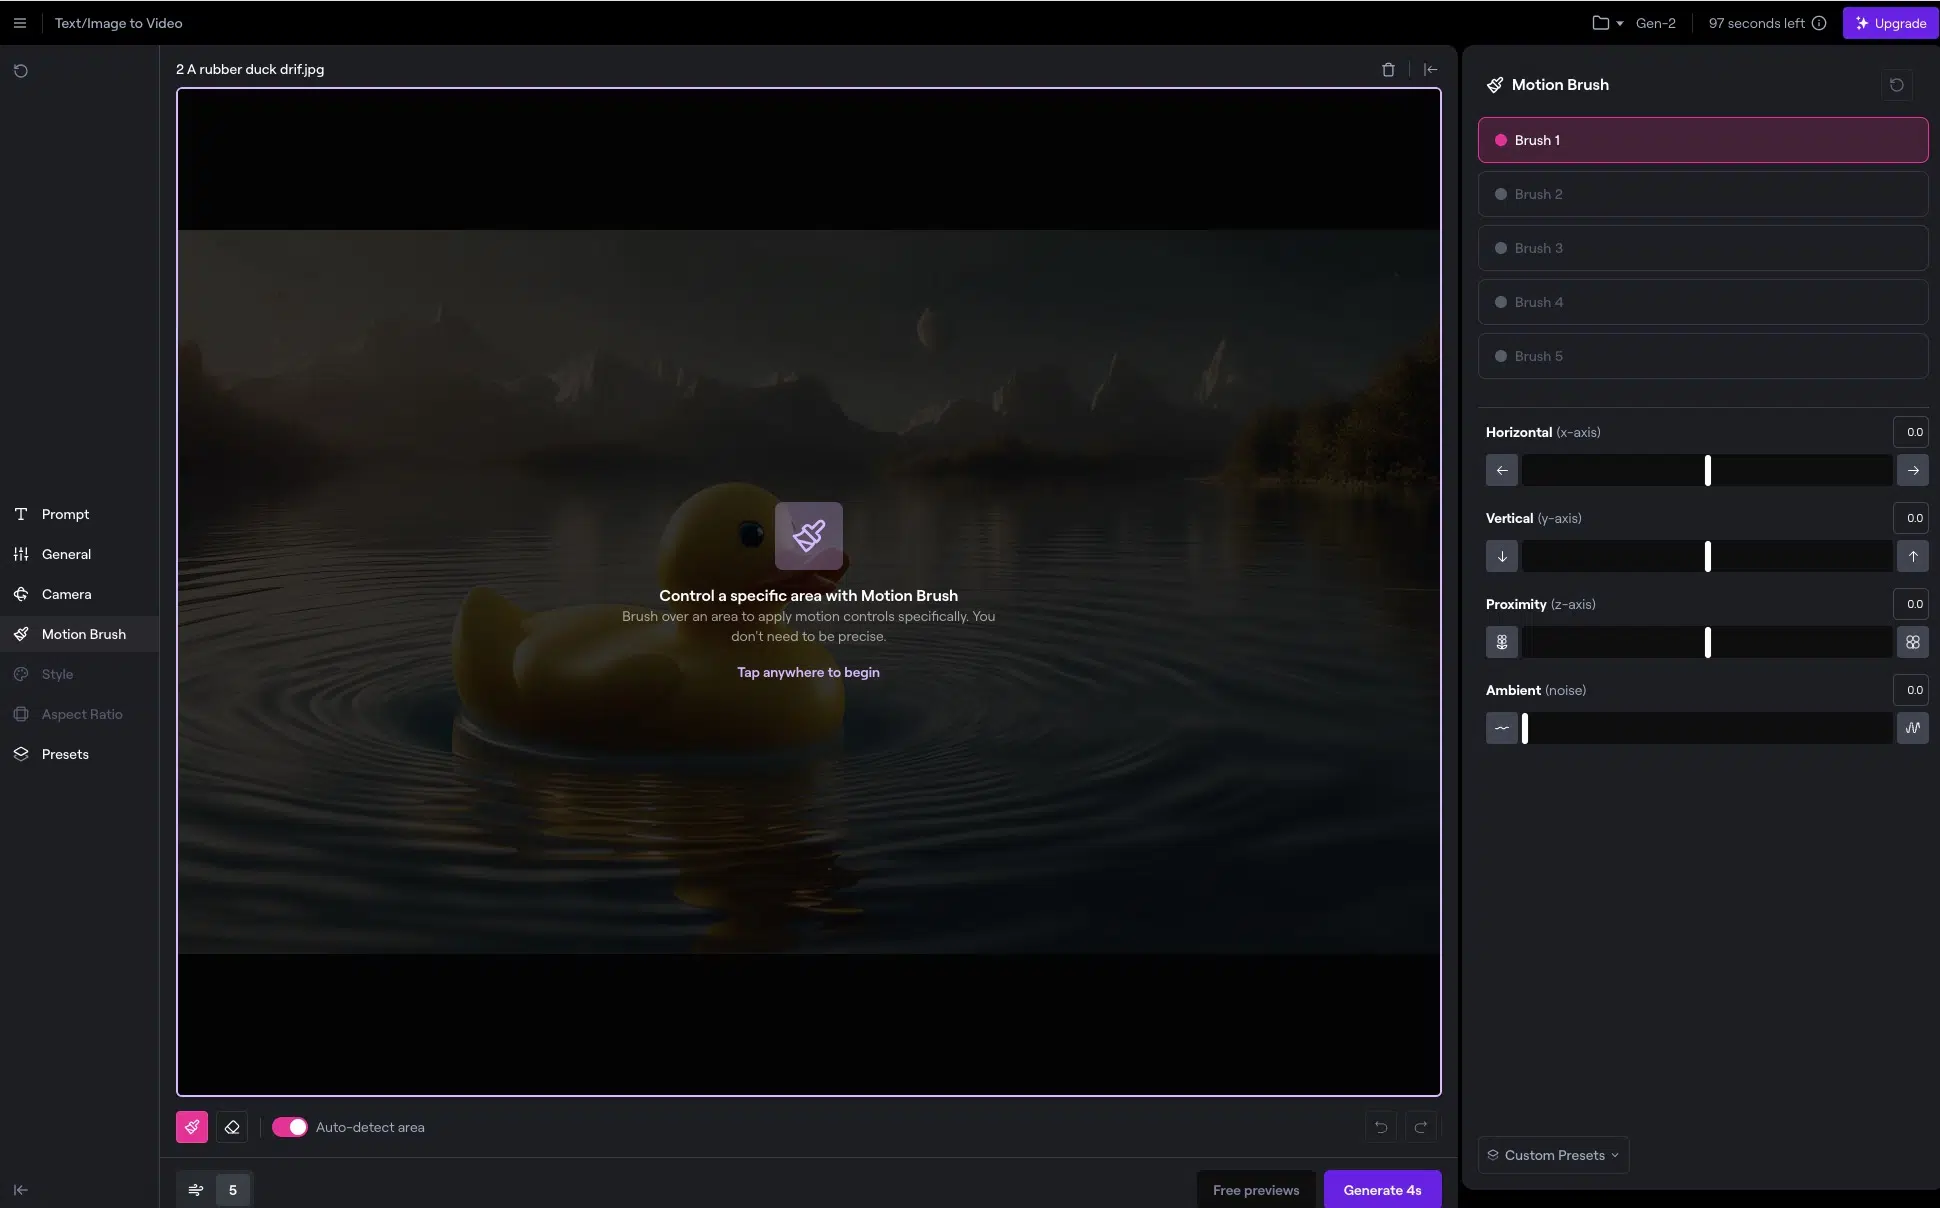Collapse the left sidebar panel

click(20, 1190)
